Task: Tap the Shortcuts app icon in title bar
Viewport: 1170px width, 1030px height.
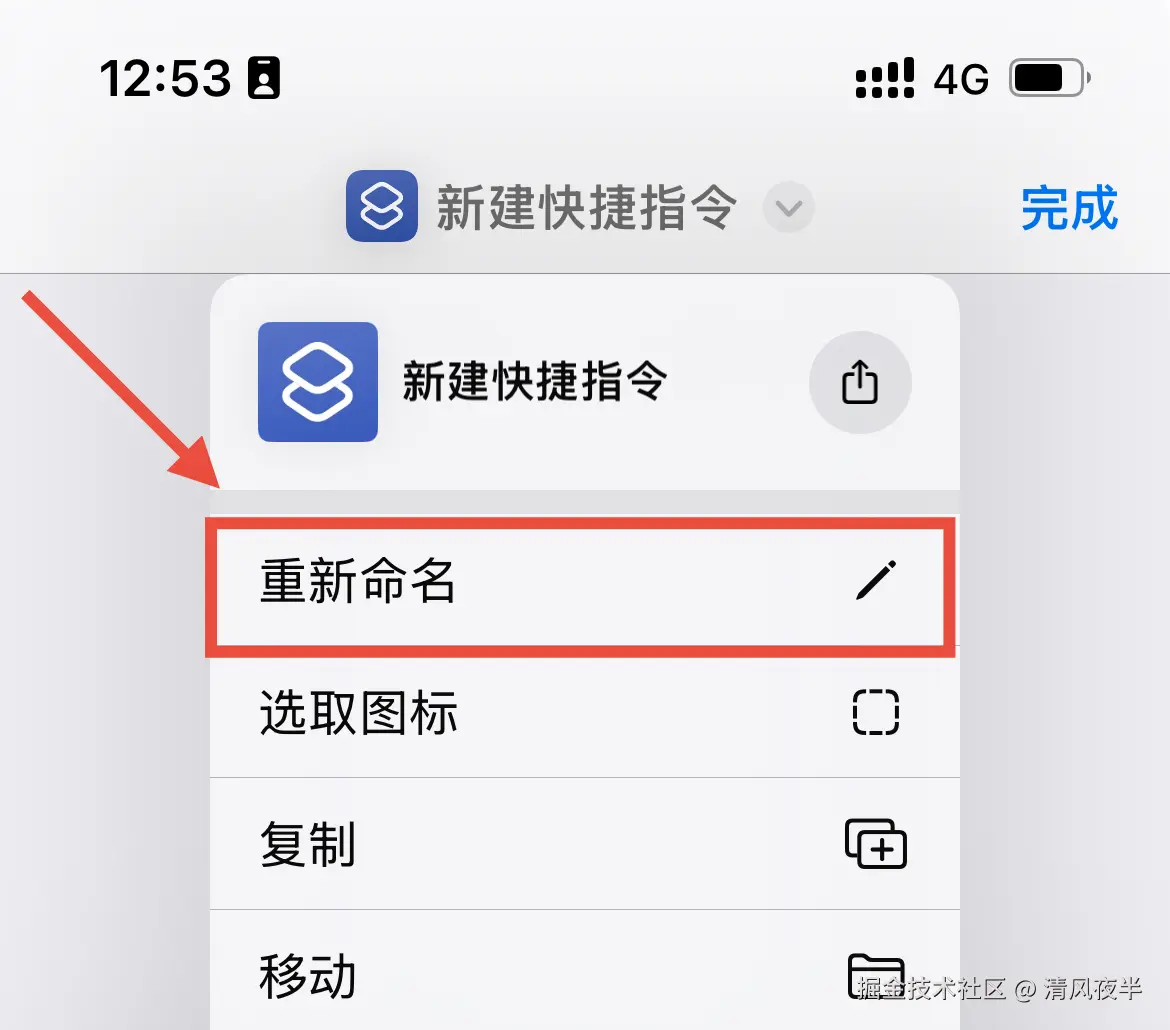Action: pos(381,206)
